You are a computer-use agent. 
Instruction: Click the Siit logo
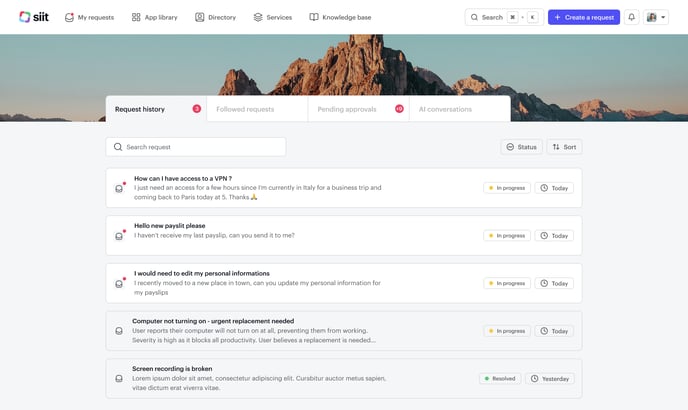34,17
